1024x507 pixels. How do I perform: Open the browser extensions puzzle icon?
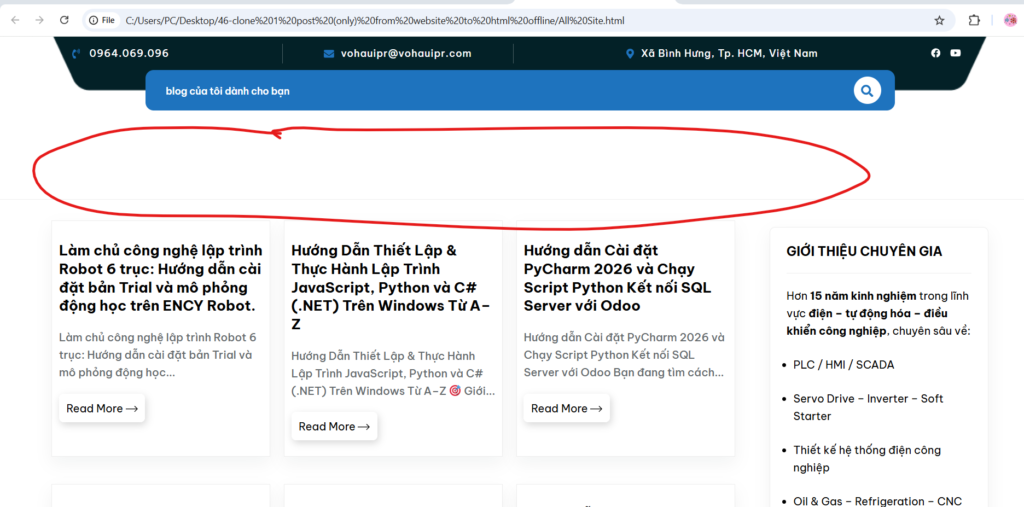[x=974, y=20]
